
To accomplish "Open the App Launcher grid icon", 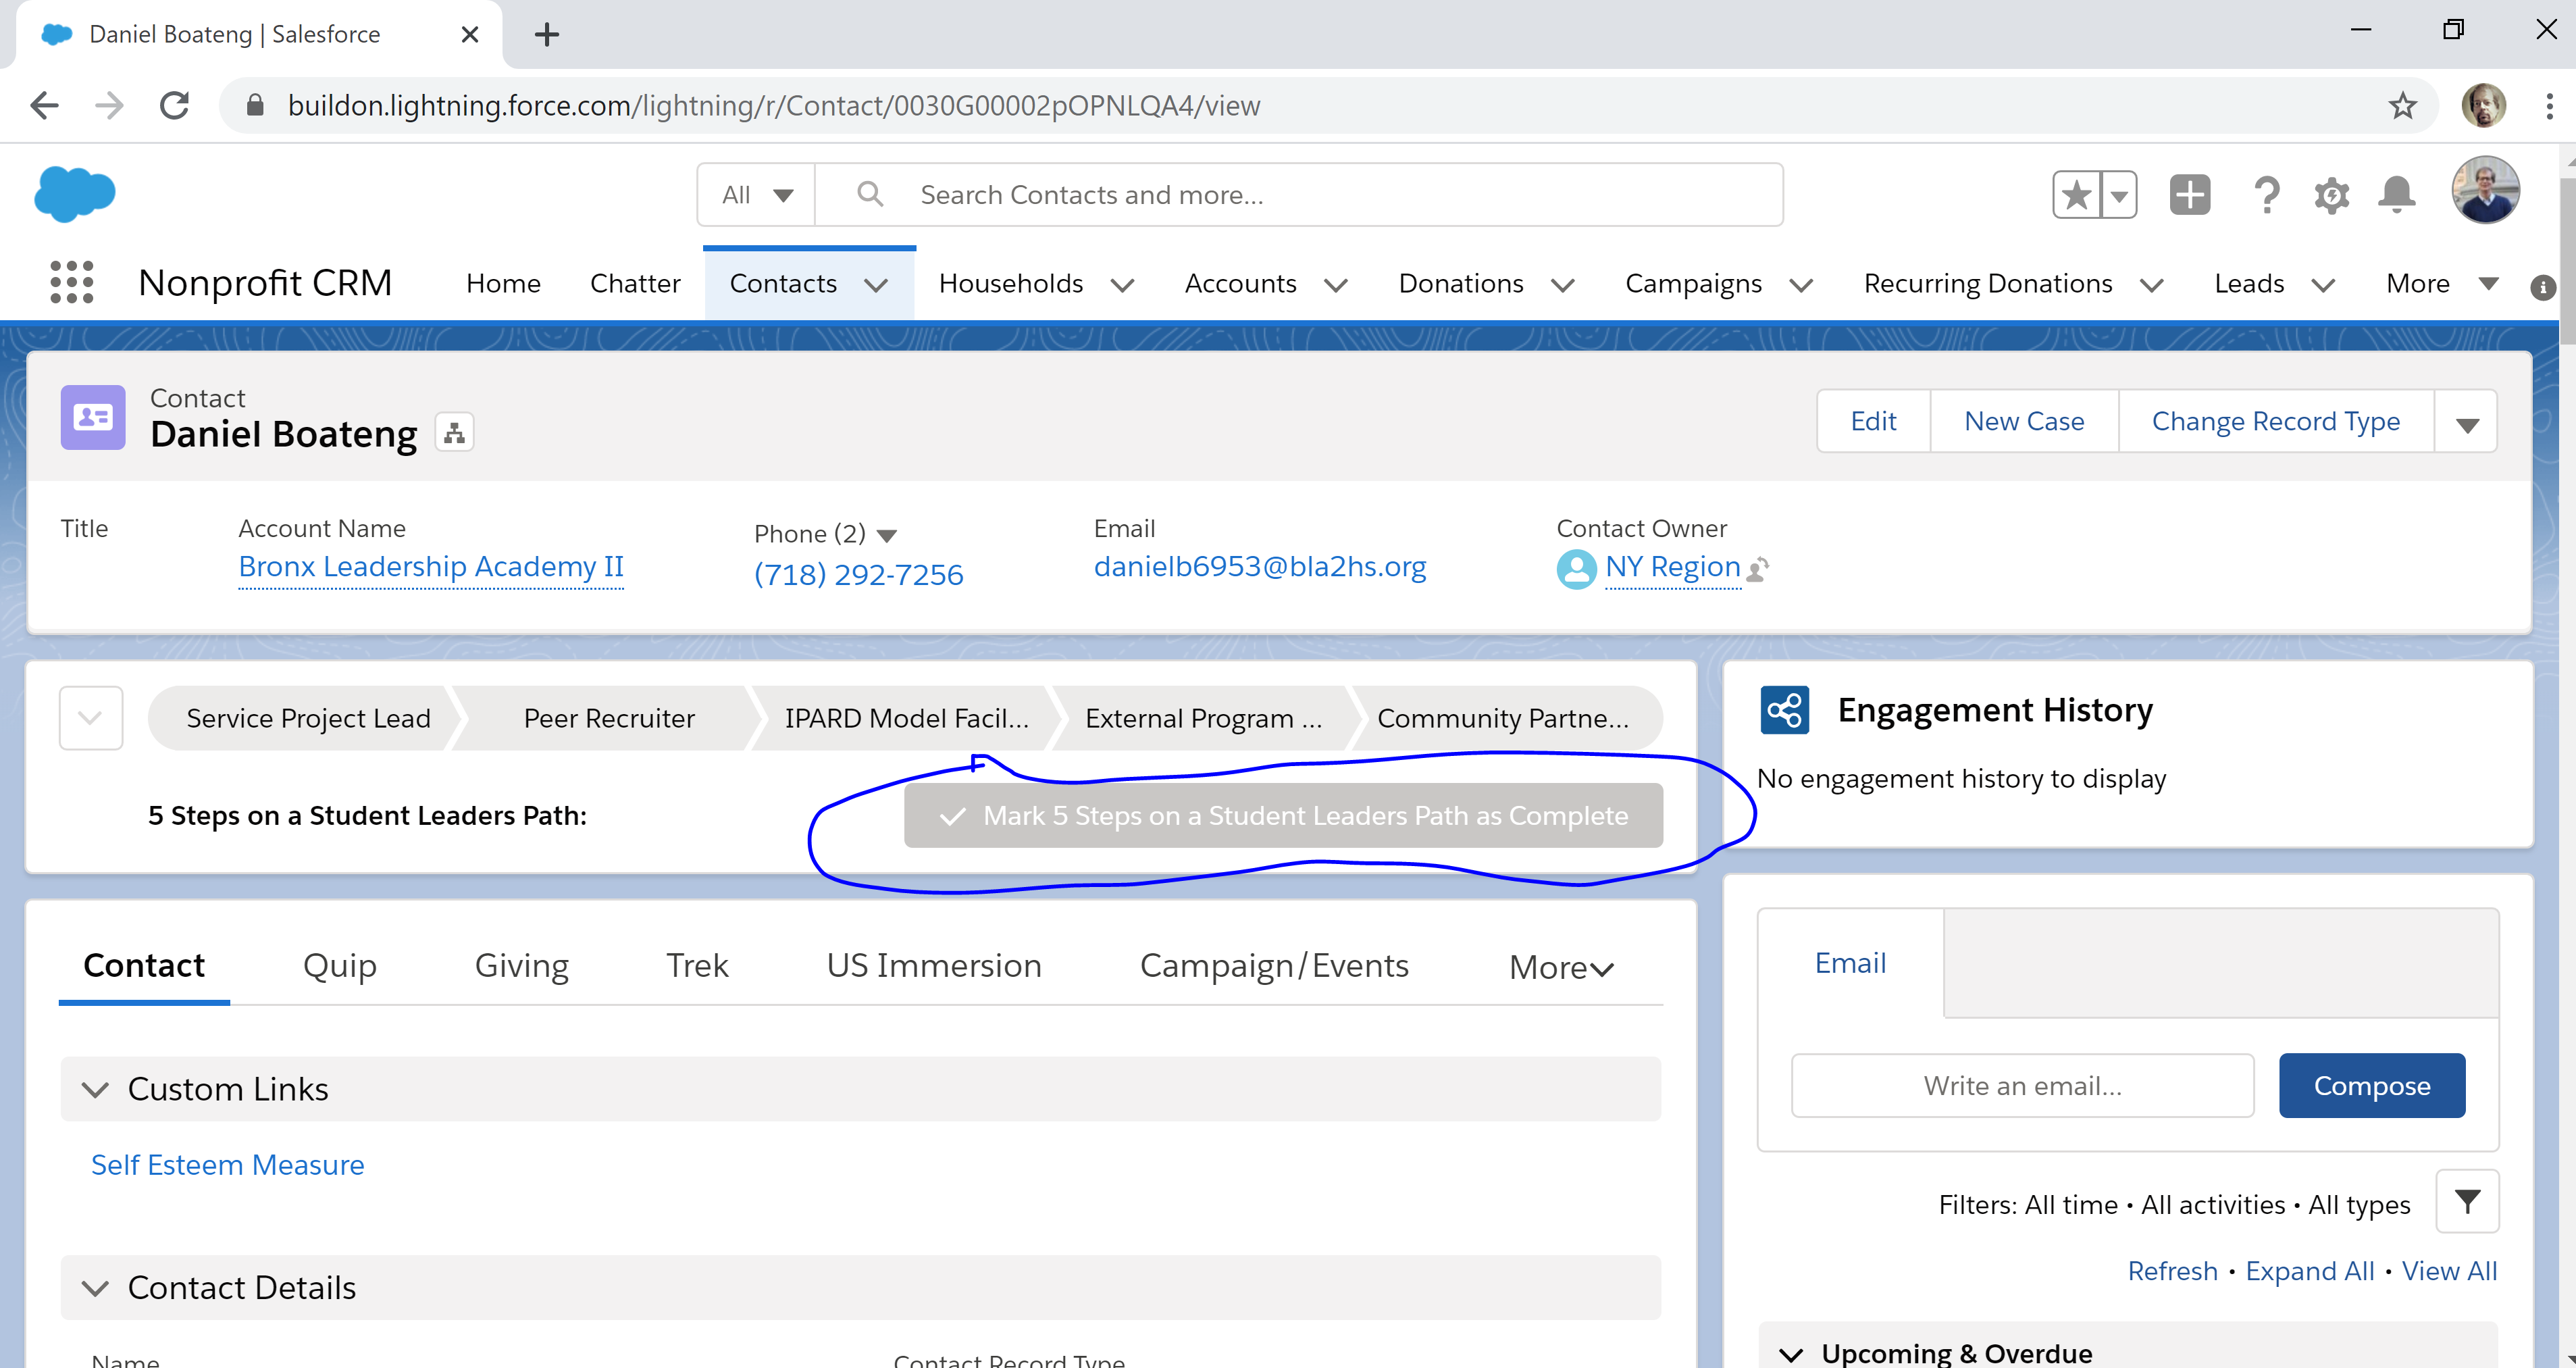I will coord(71,283).
